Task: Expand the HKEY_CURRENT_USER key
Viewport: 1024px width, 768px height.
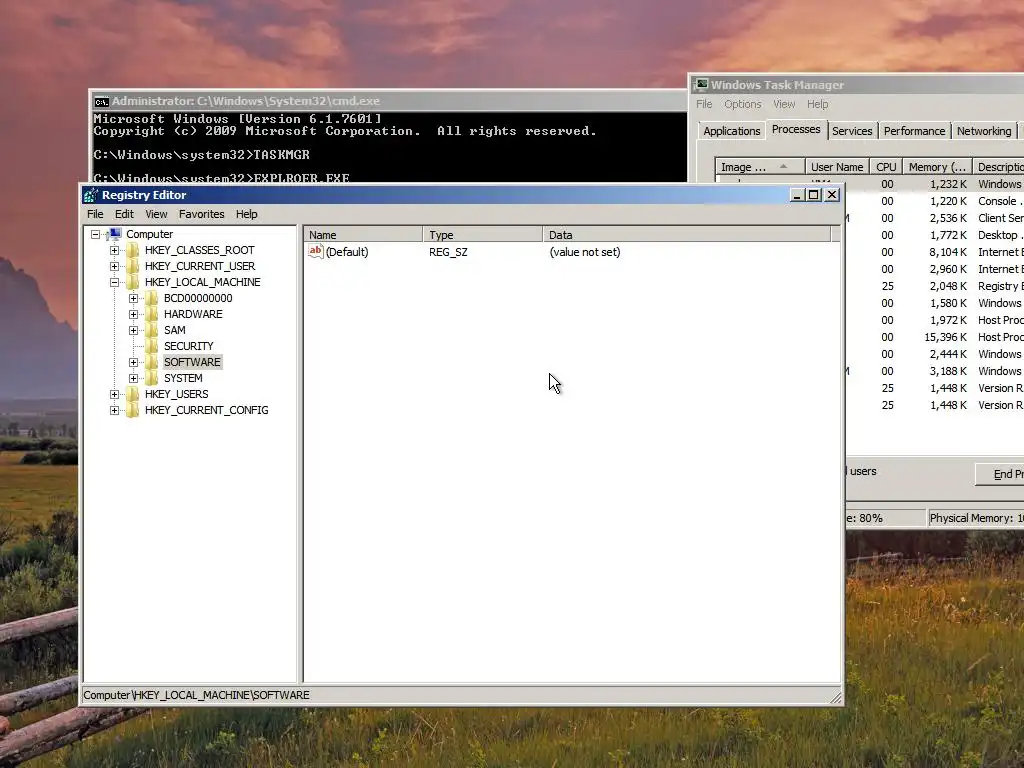Action: [x=115, y=266]
